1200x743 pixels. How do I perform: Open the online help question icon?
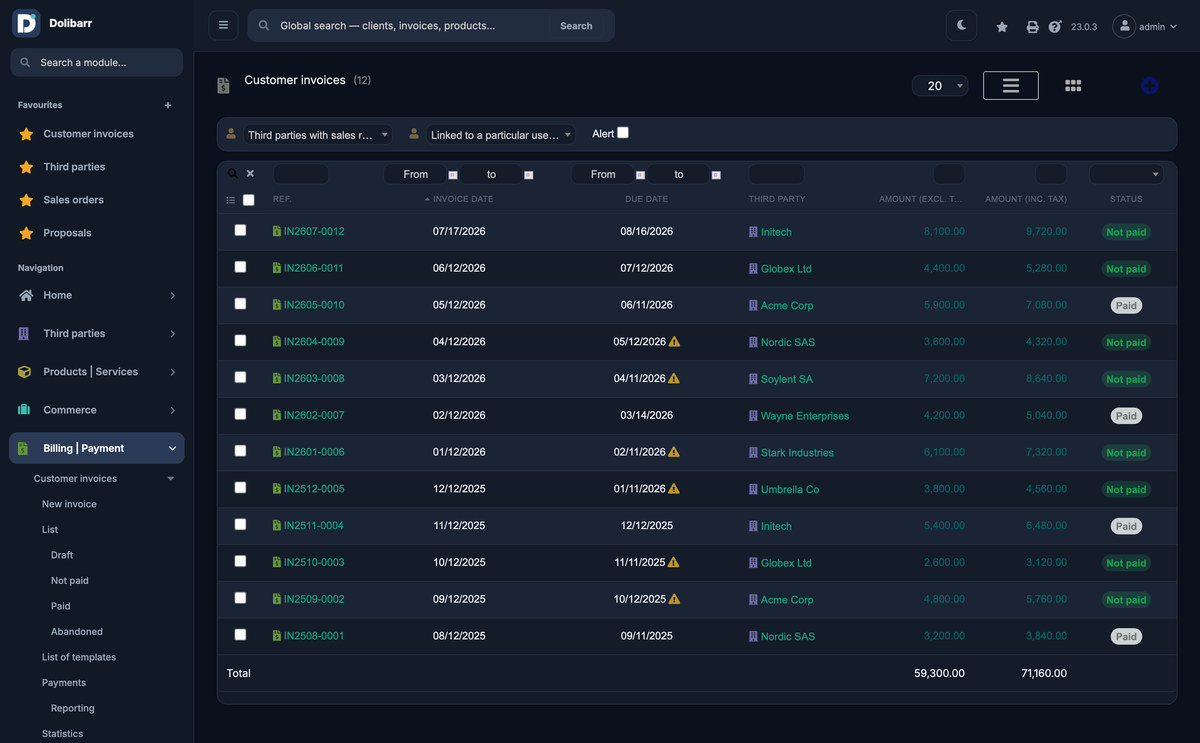click(x=1055, y=27)
